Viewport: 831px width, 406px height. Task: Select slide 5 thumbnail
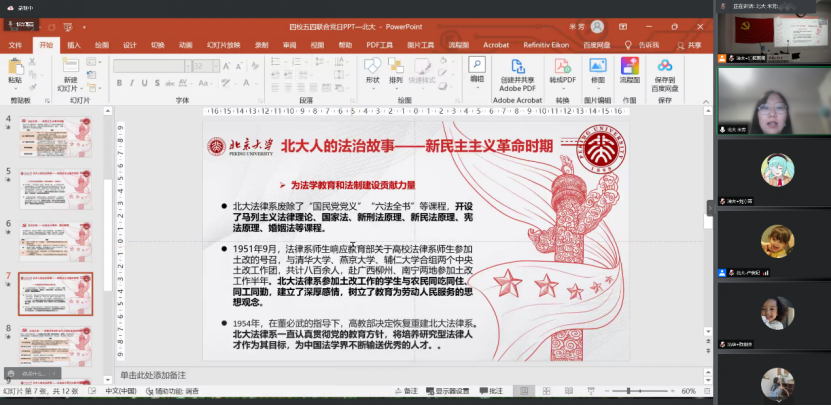pos(56,189)
